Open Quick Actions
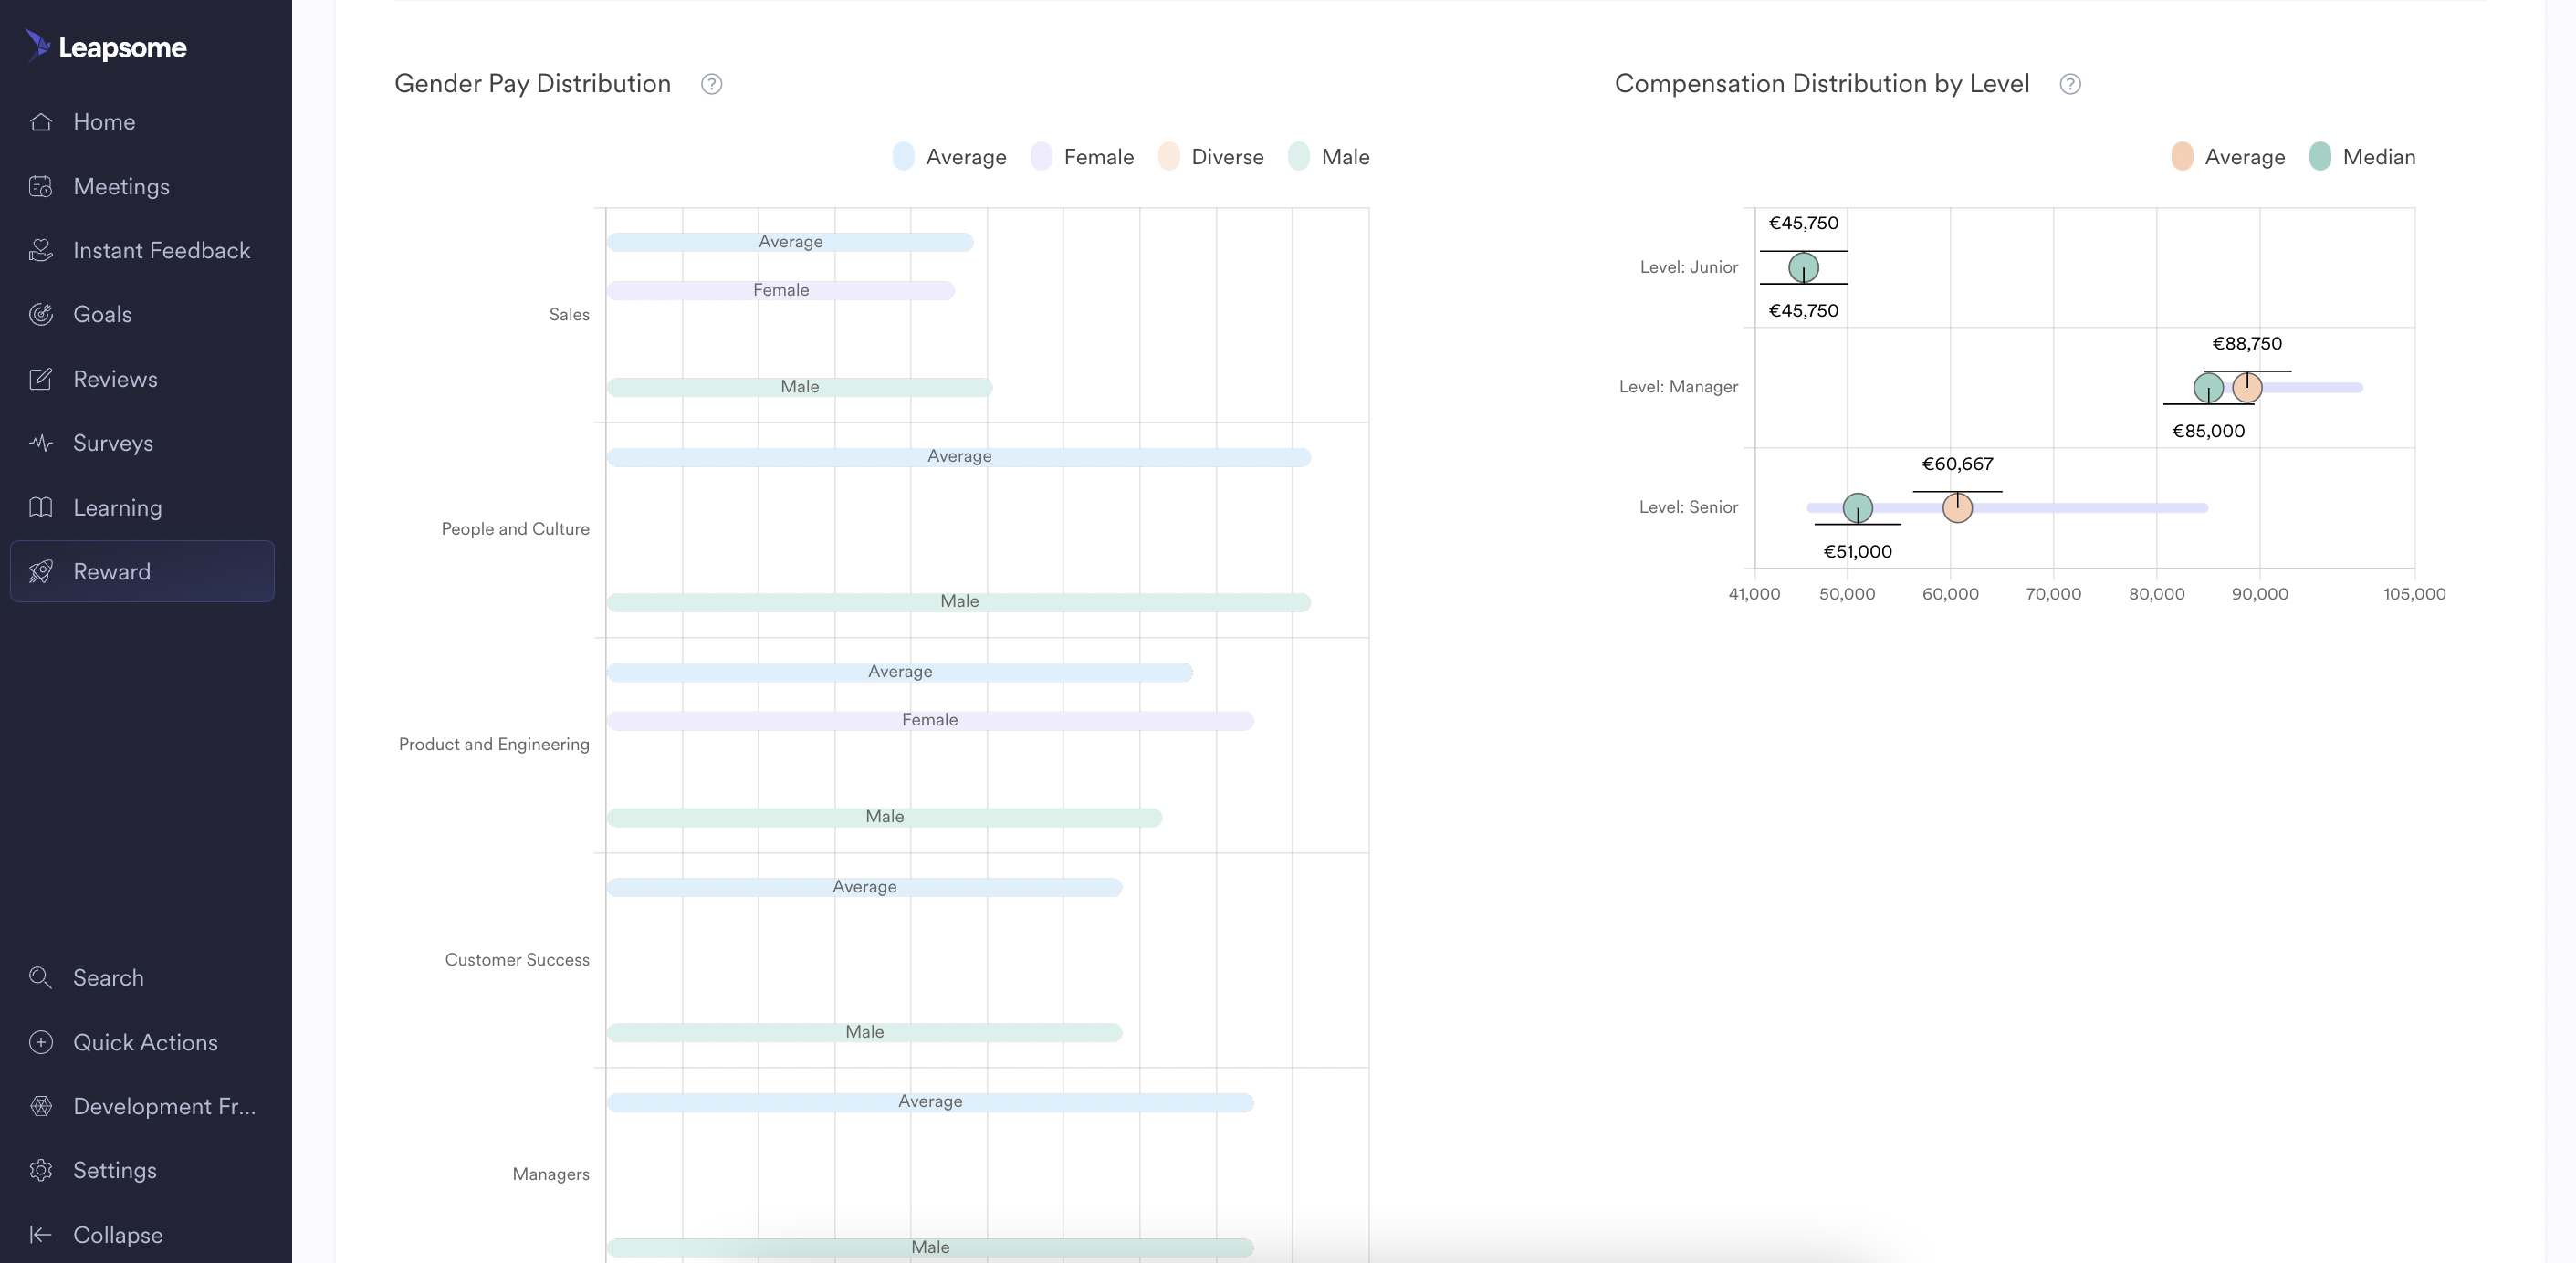Viewport: 2576px width, 1263px height. pos(144,1042)
